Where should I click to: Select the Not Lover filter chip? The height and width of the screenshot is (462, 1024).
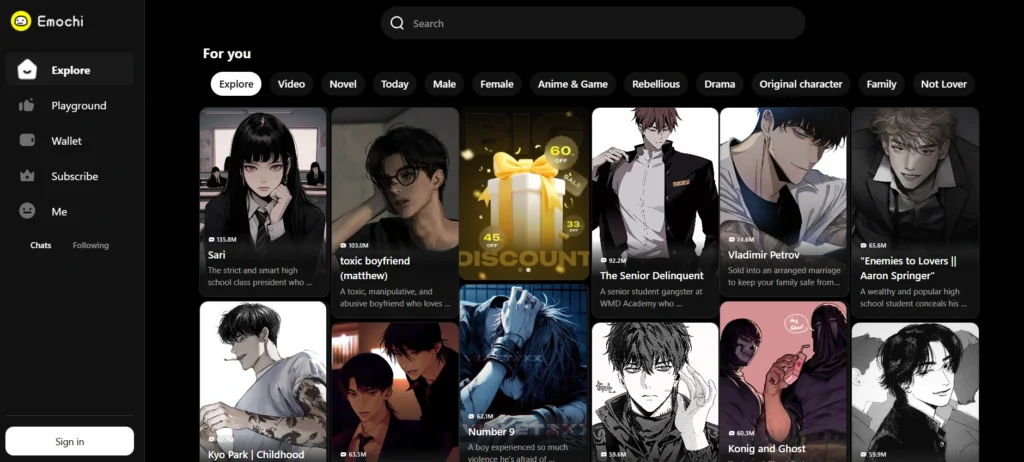[943, 84]
